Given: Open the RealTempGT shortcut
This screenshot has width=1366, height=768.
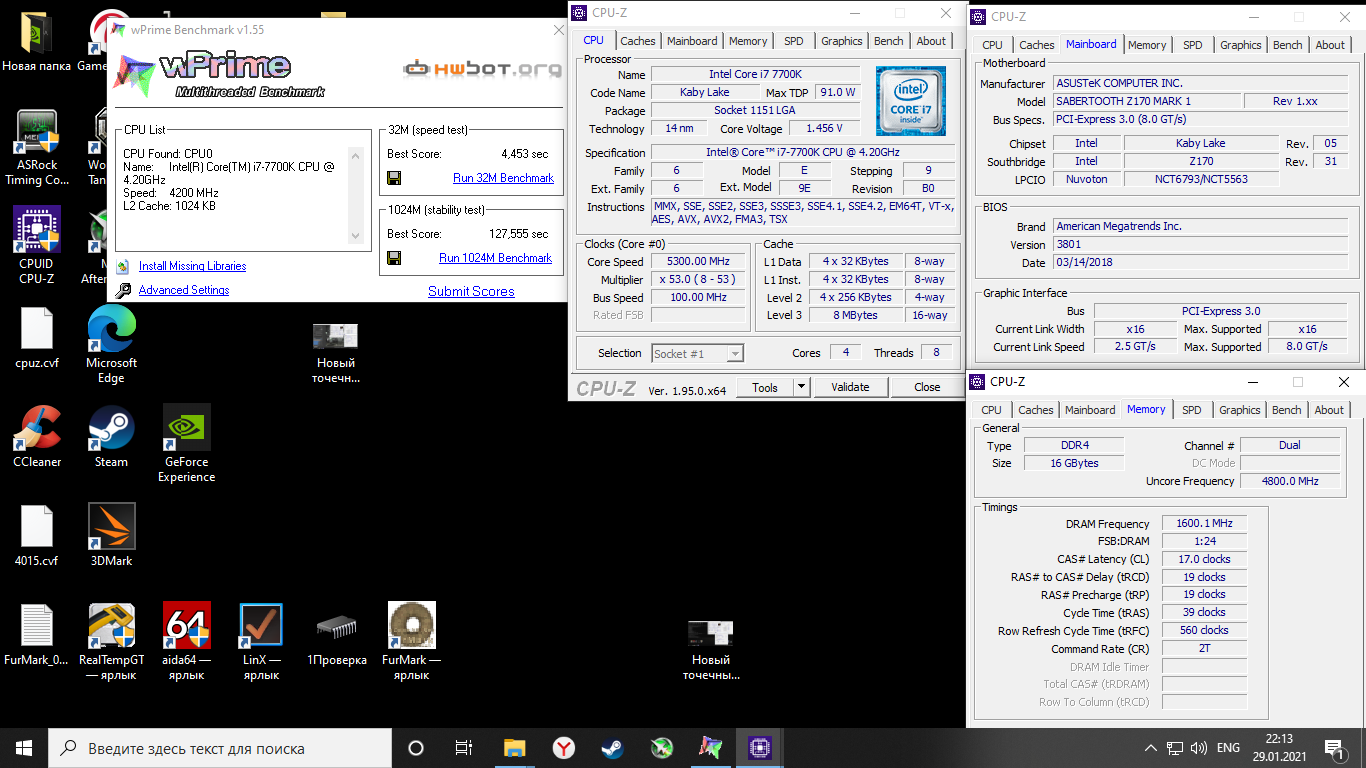Looking at the screenshot, I should coord(111,642).
